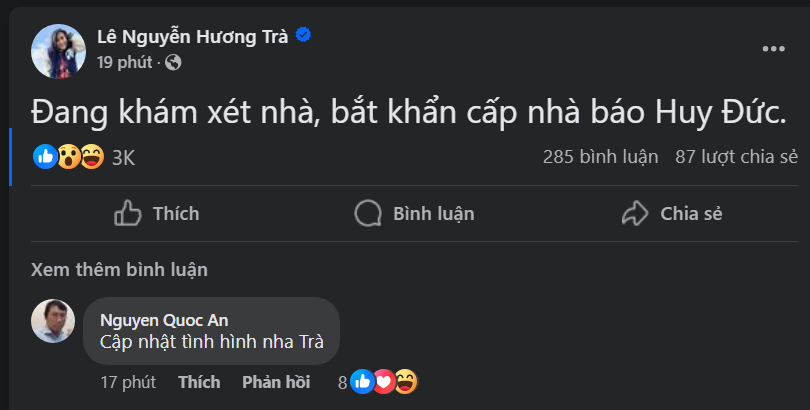The width and height of the screenshot is (810, 410).
Task: Click the Bình luận comment button
Action: 414,213
